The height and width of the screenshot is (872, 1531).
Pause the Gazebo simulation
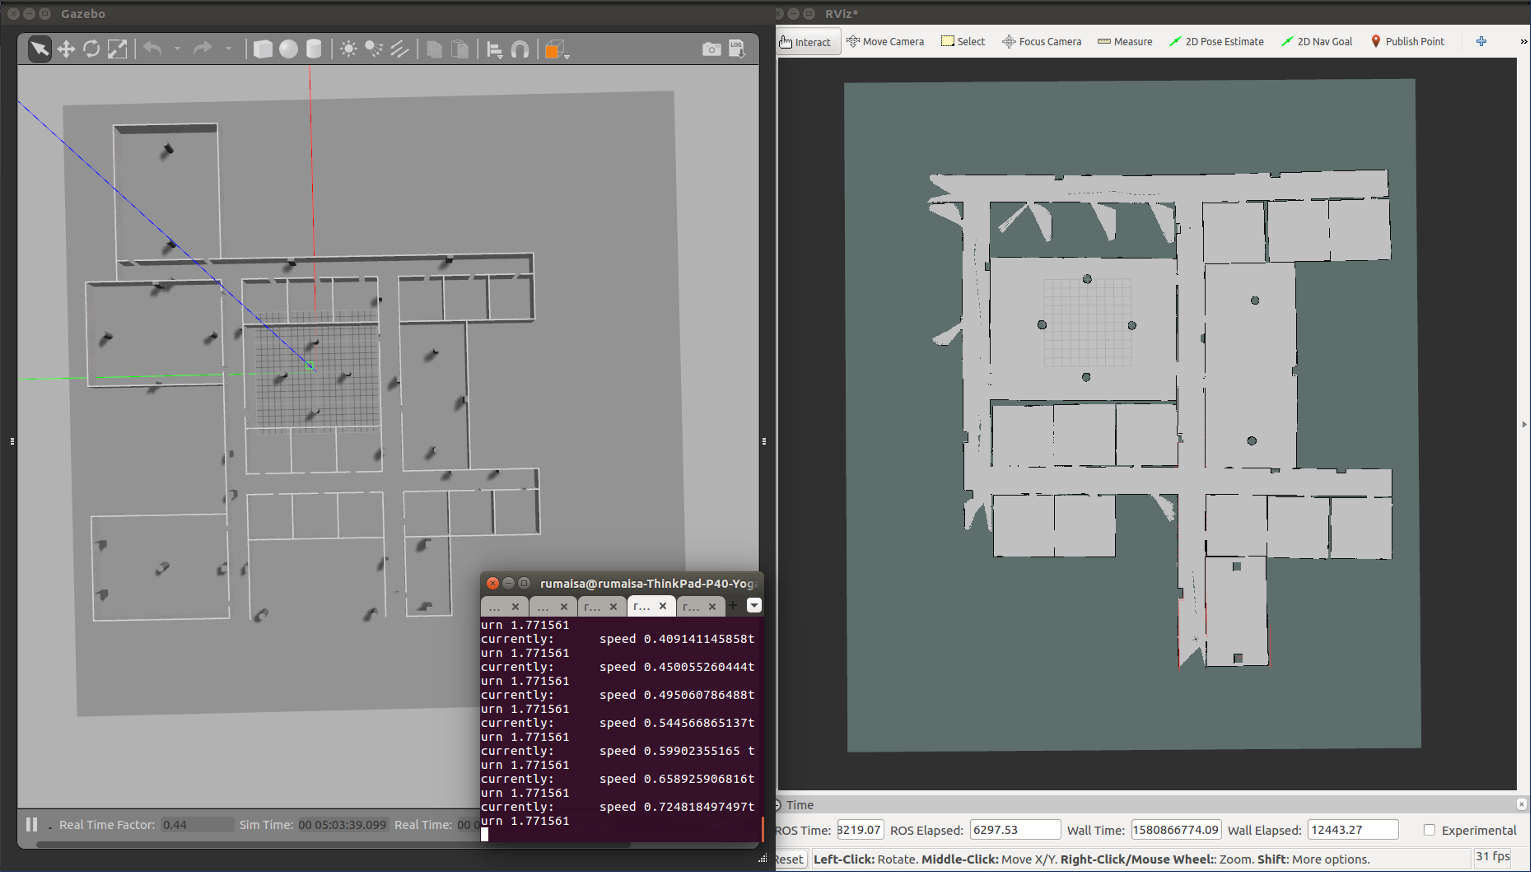pyautogui.click(x=31, y=824)
